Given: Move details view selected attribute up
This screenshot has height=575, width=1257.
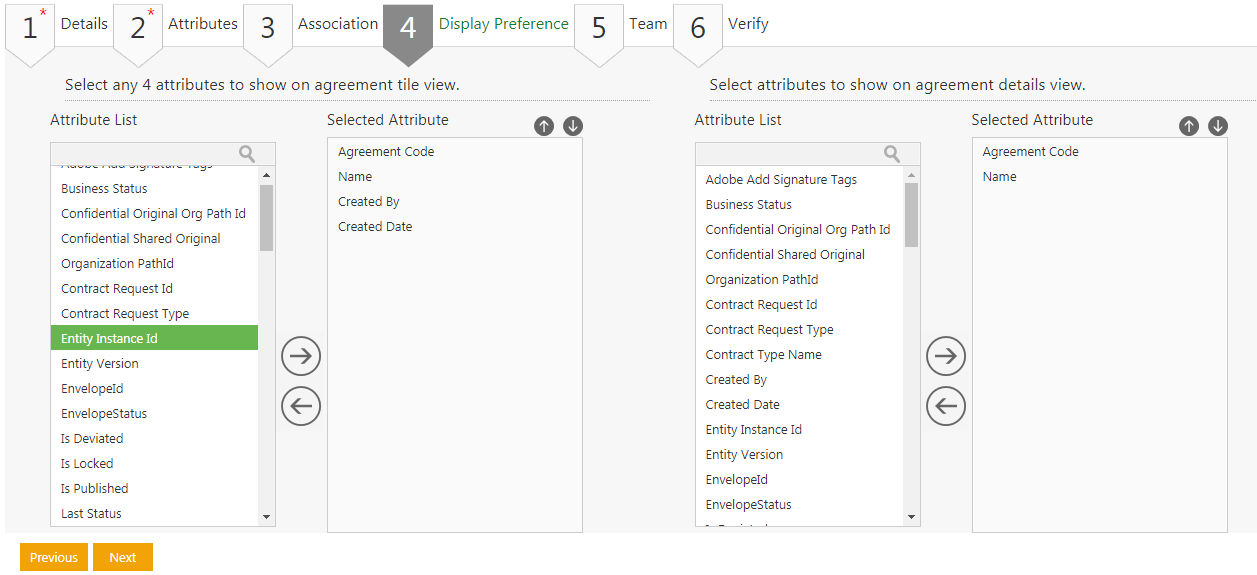Looking at the screenshot, I should pyautogui.click(x=1189, y=126).
